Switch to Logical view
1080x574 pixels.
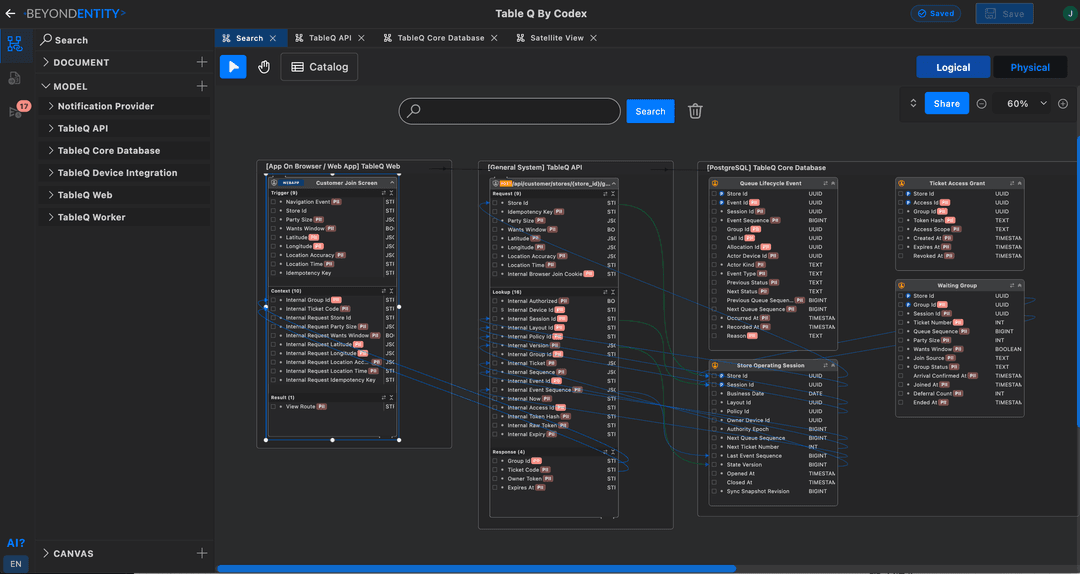pos(953,68)
